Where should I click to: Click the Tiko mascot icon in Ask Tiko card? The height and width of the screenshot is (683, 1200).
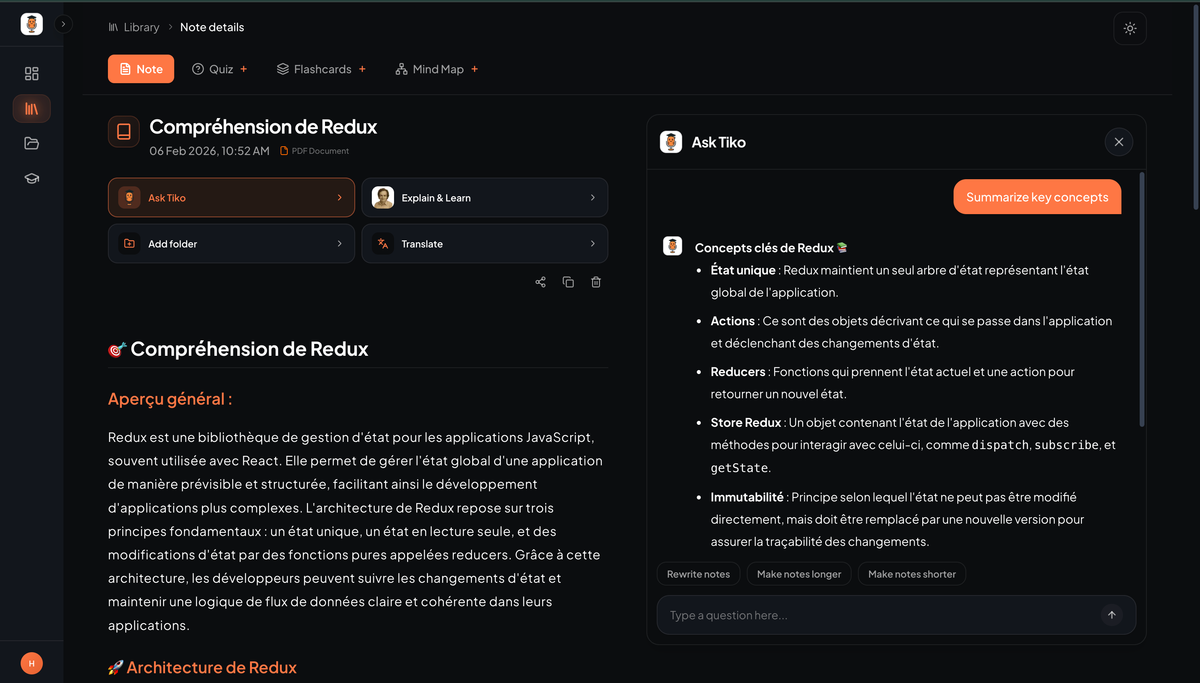click(x=129, y=198)
